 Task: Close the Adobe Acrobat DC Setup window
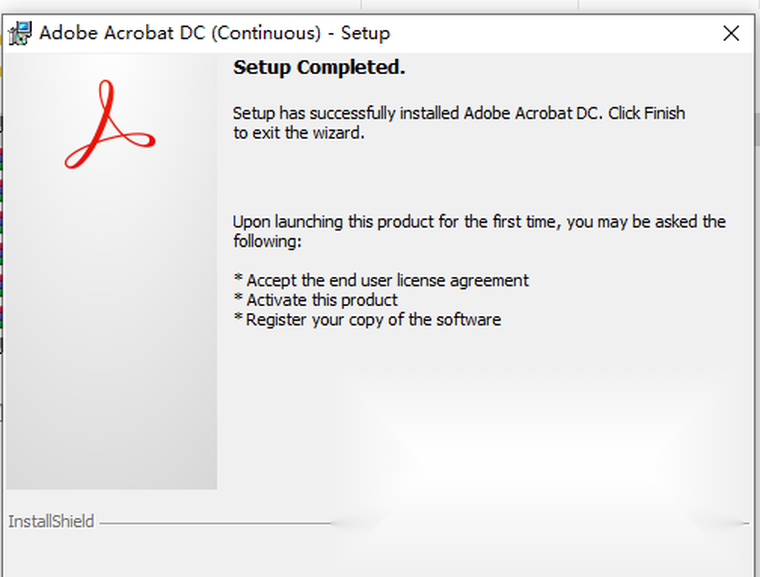(731, 33)
